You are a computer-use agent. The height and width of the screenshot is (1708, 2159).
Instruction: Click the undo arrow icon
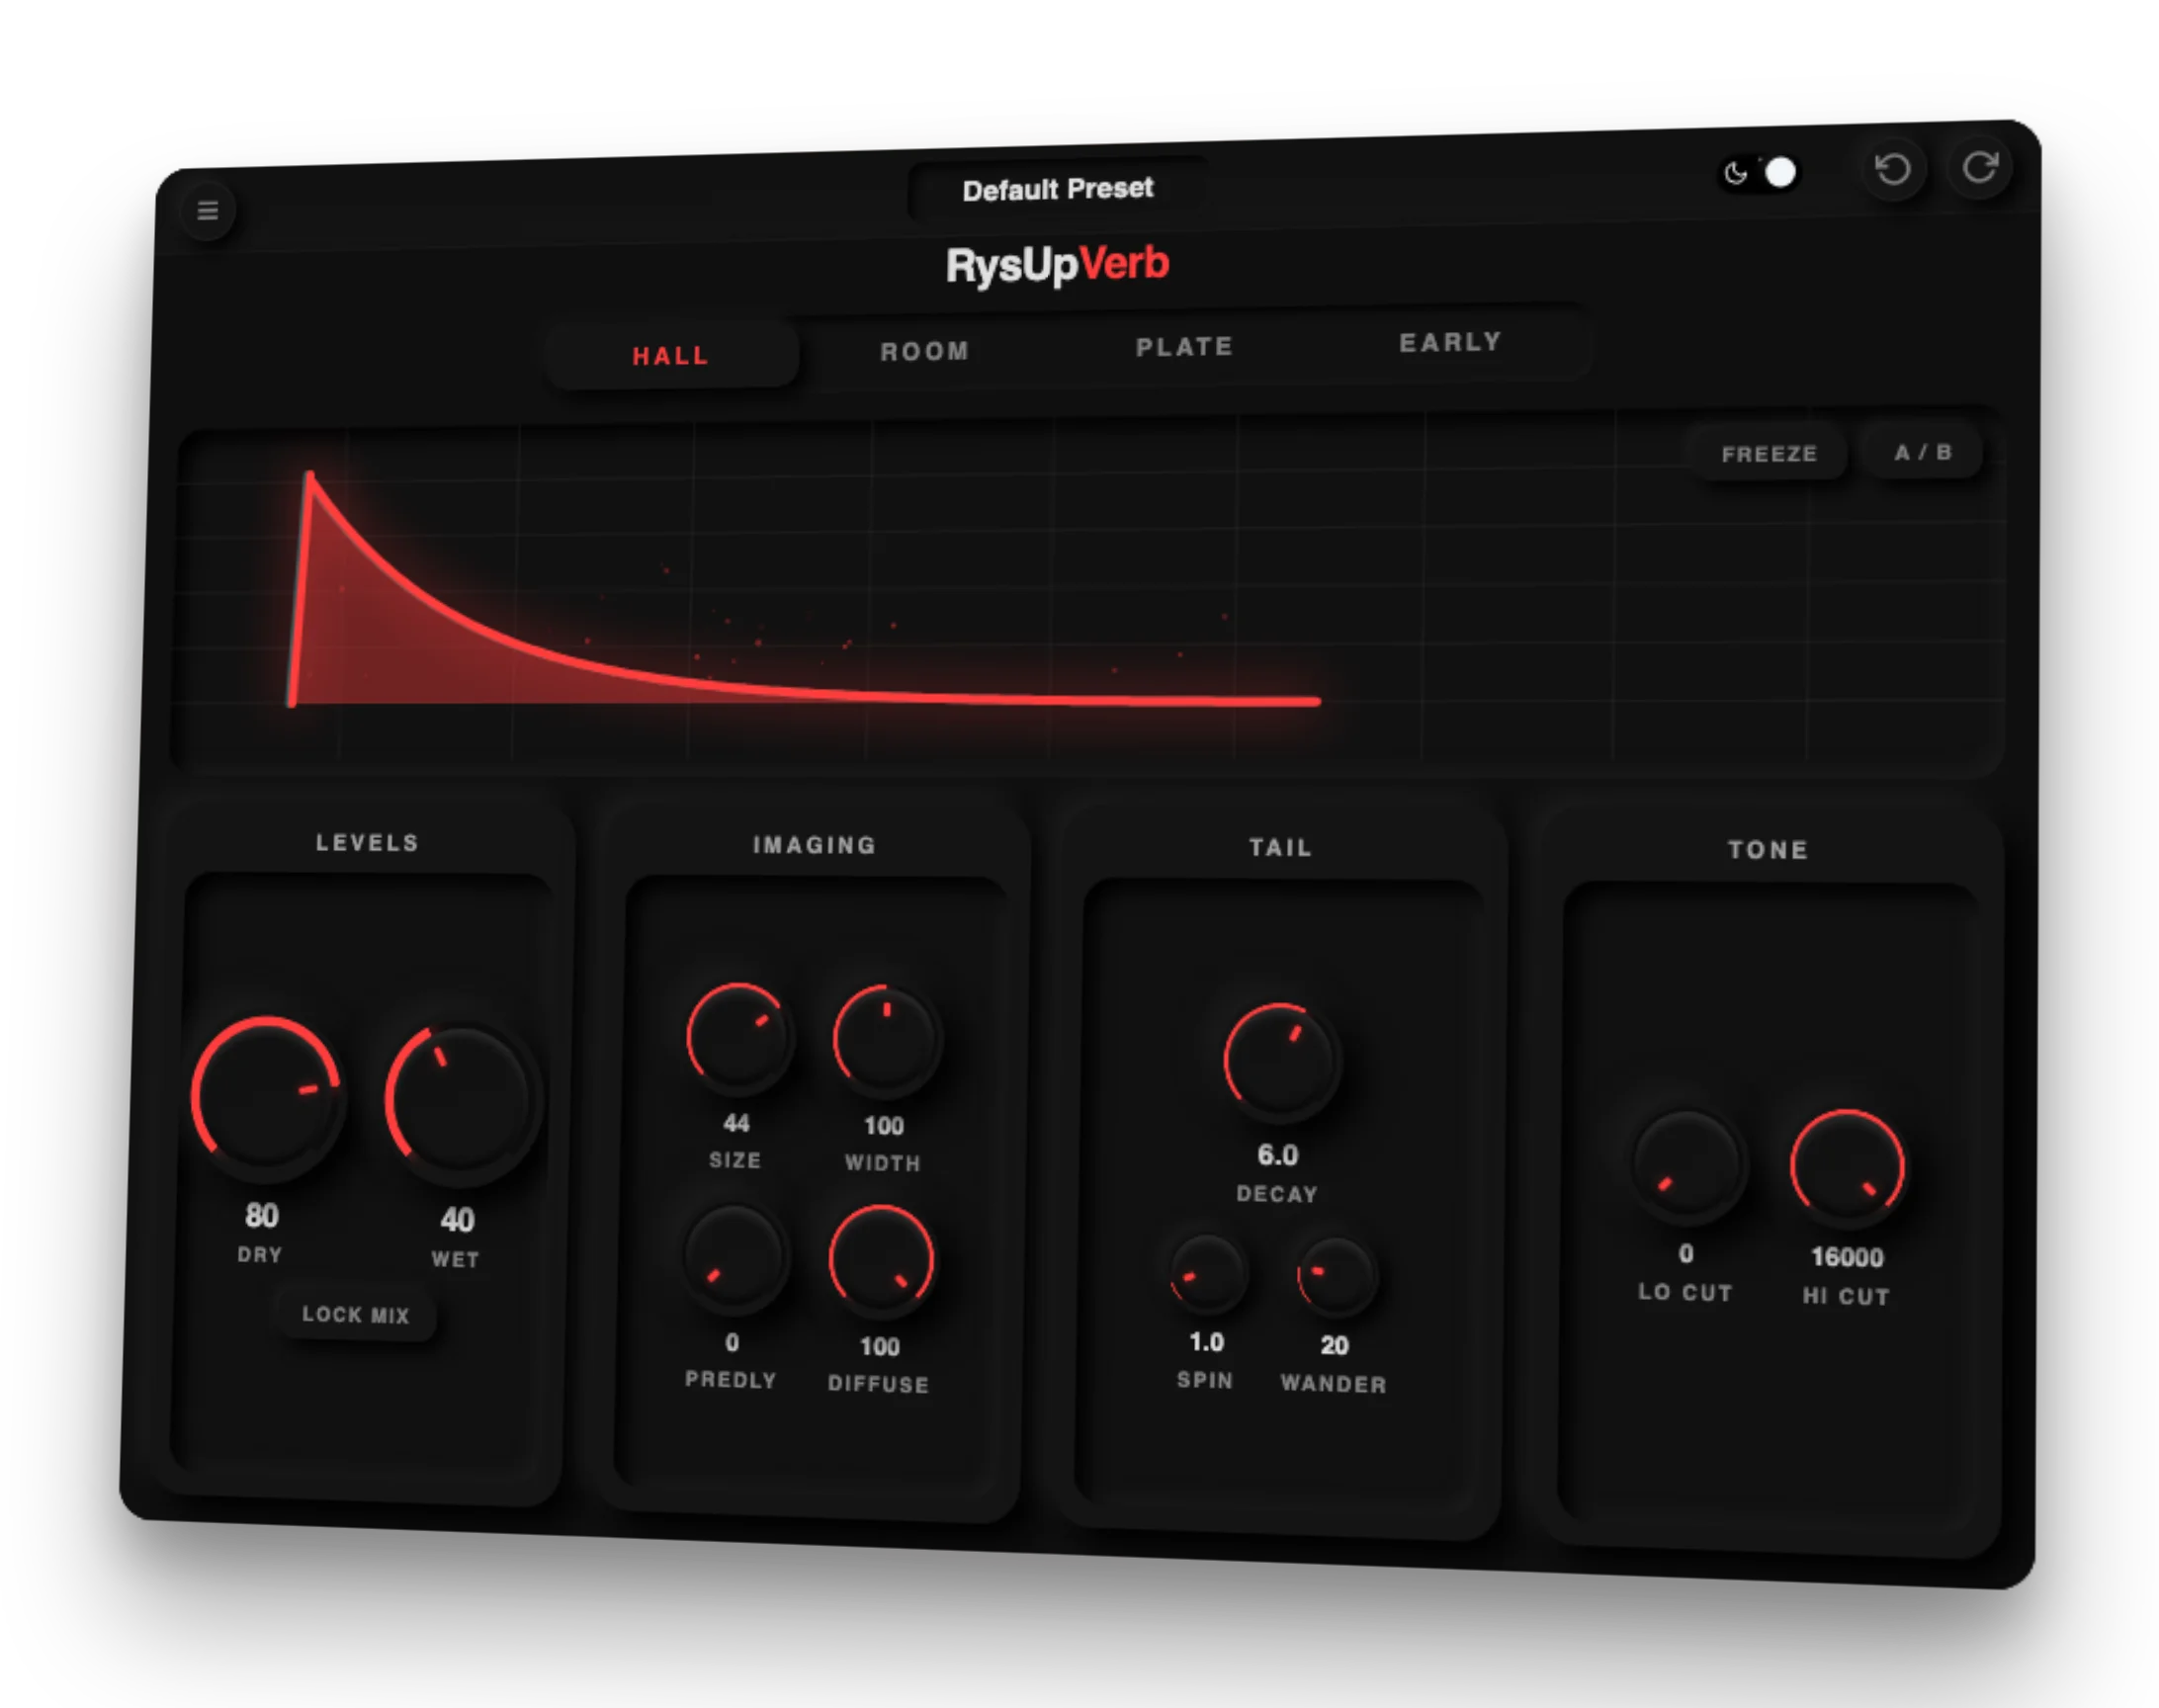(1892, 170)
